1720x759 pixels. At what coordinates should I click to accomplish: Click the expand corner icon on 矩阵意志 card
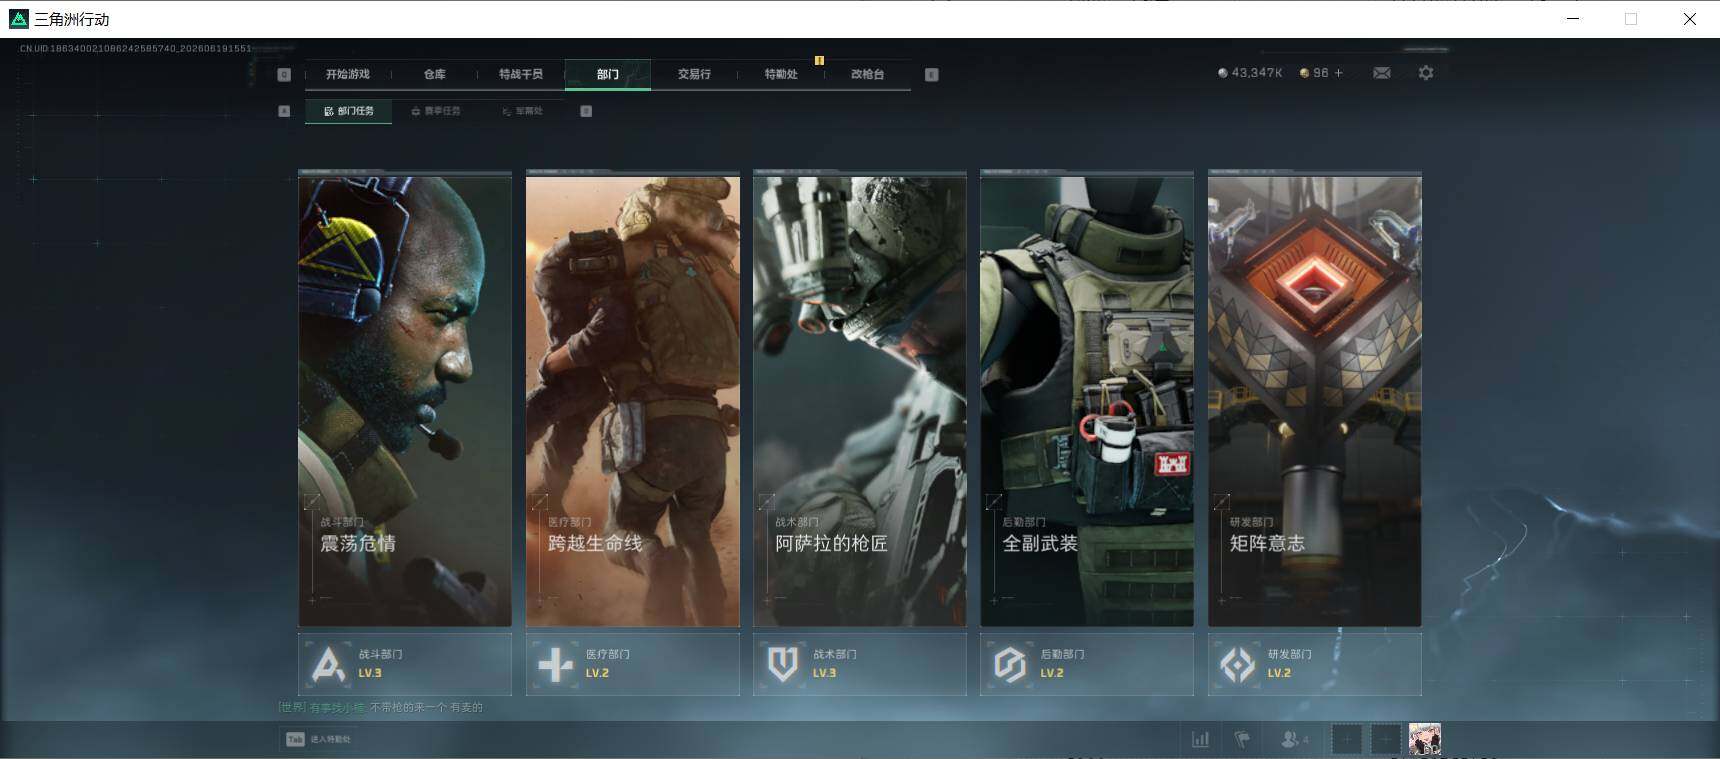click(1222, 501)
